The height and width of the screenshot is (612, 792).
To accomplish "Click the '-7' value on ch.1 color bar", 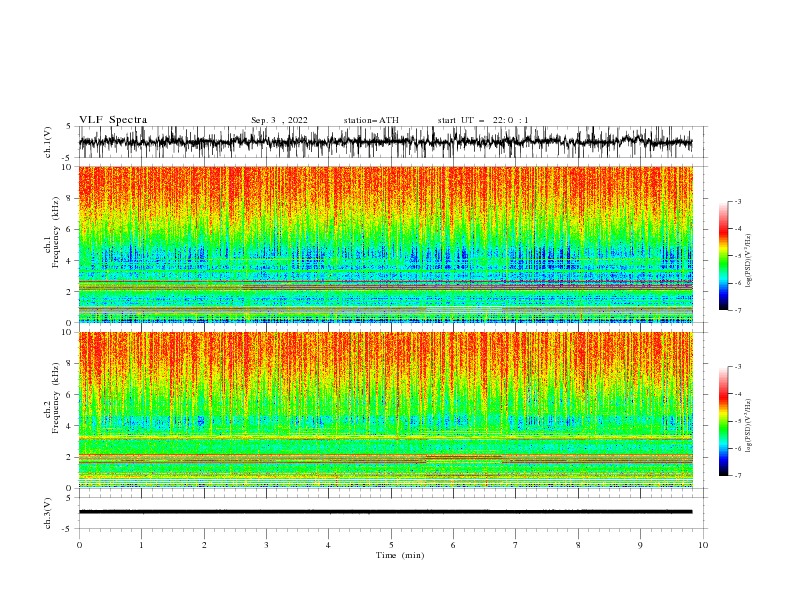I will pos(737,310).
